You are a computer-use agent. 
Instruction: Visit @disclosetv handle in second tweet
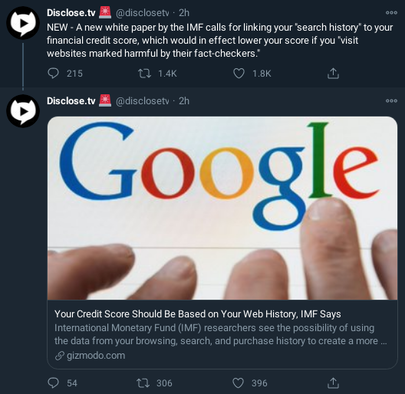[x=142, y=101]
